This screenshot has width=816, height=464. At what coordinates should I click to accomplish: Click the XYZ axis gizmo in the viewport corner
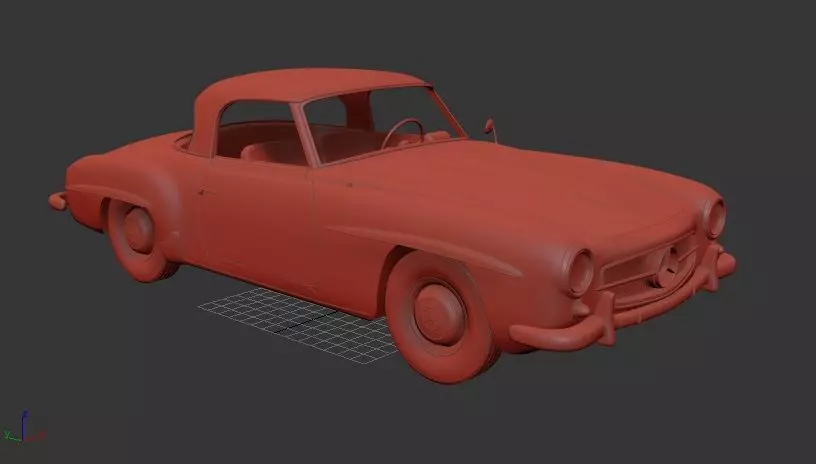click(x=23, y=429)
